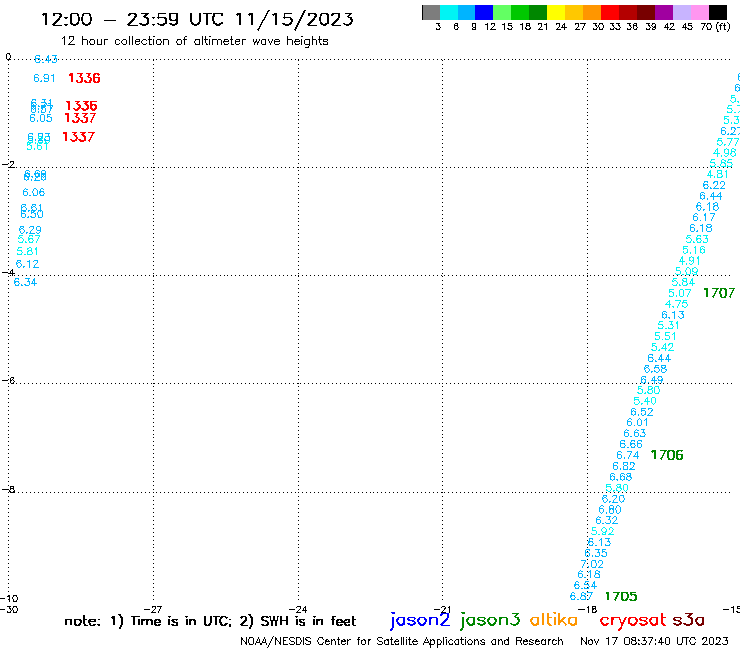Click the wave height value 6.12
Image resolution: width=740 pixels, height=650 pixels.
click(27, 264)
